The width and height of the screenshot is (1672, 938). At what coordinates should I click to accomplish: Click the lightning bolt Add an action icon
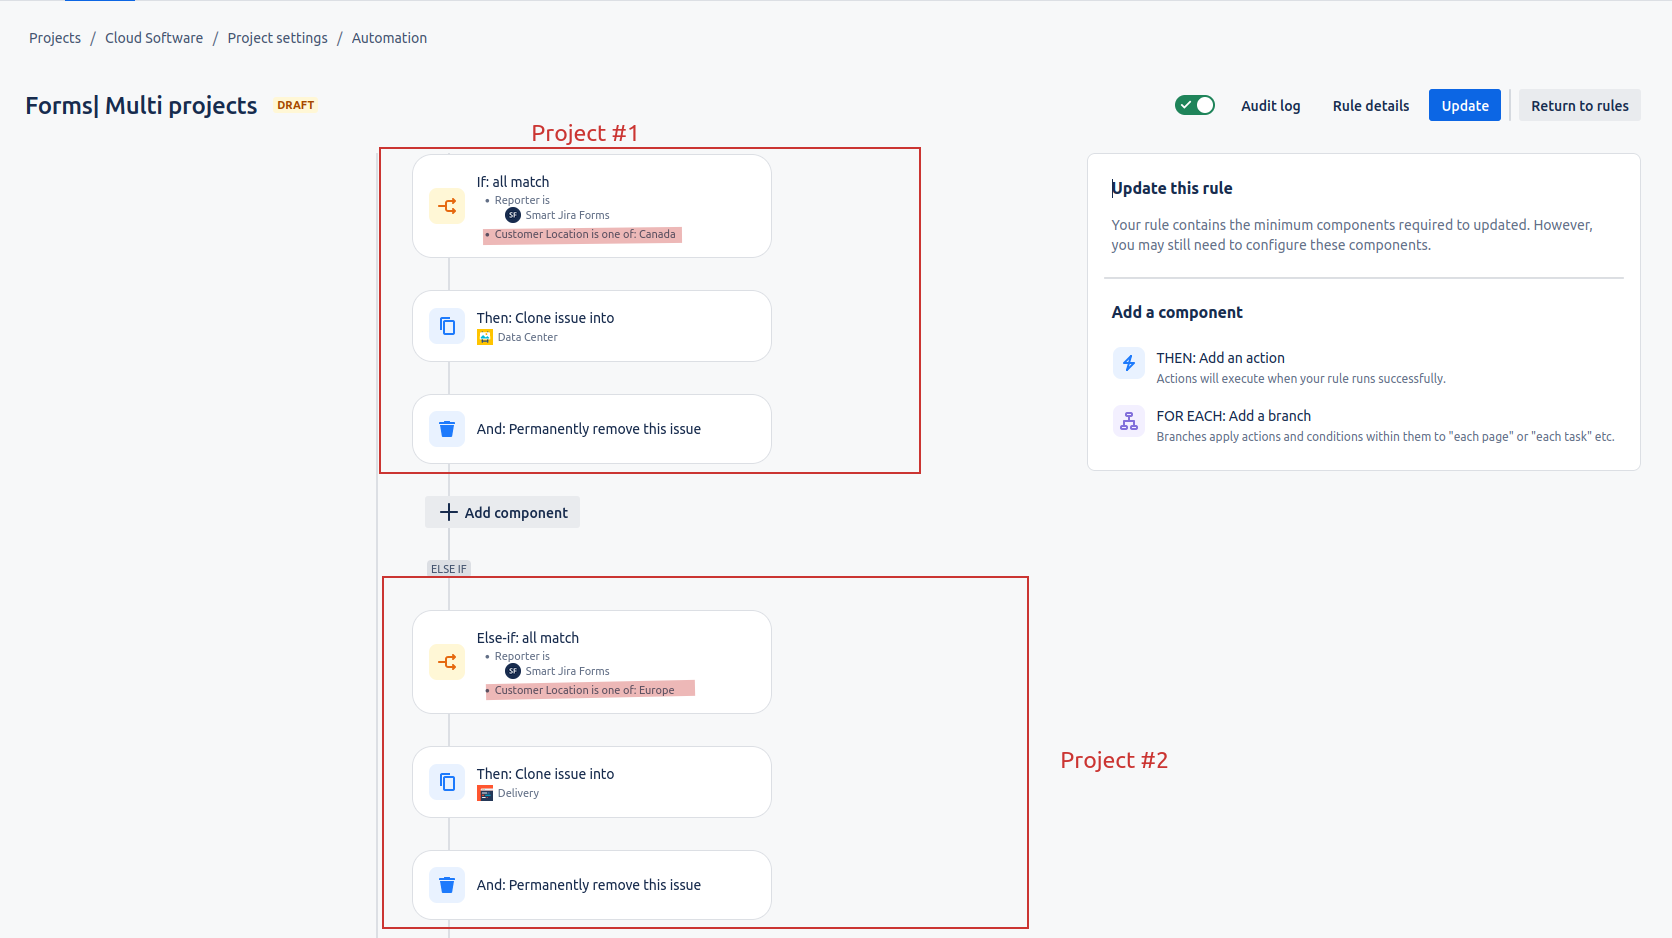click(x=1129, y=363)
